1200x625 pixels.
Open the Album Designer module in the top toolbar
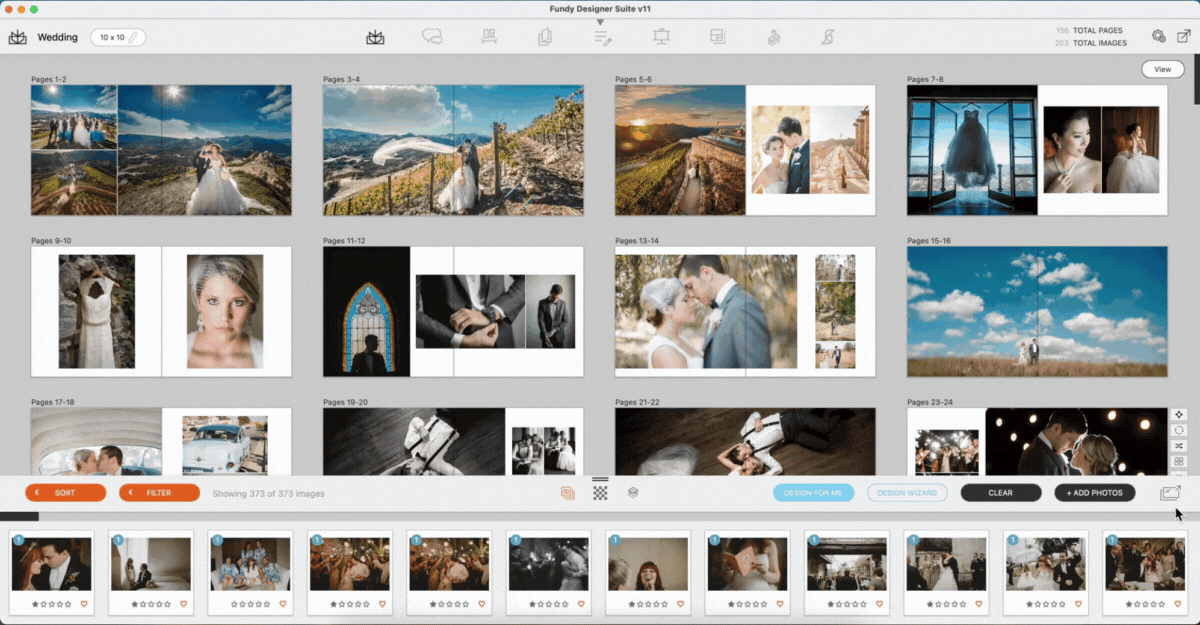(x=375, y=37)
